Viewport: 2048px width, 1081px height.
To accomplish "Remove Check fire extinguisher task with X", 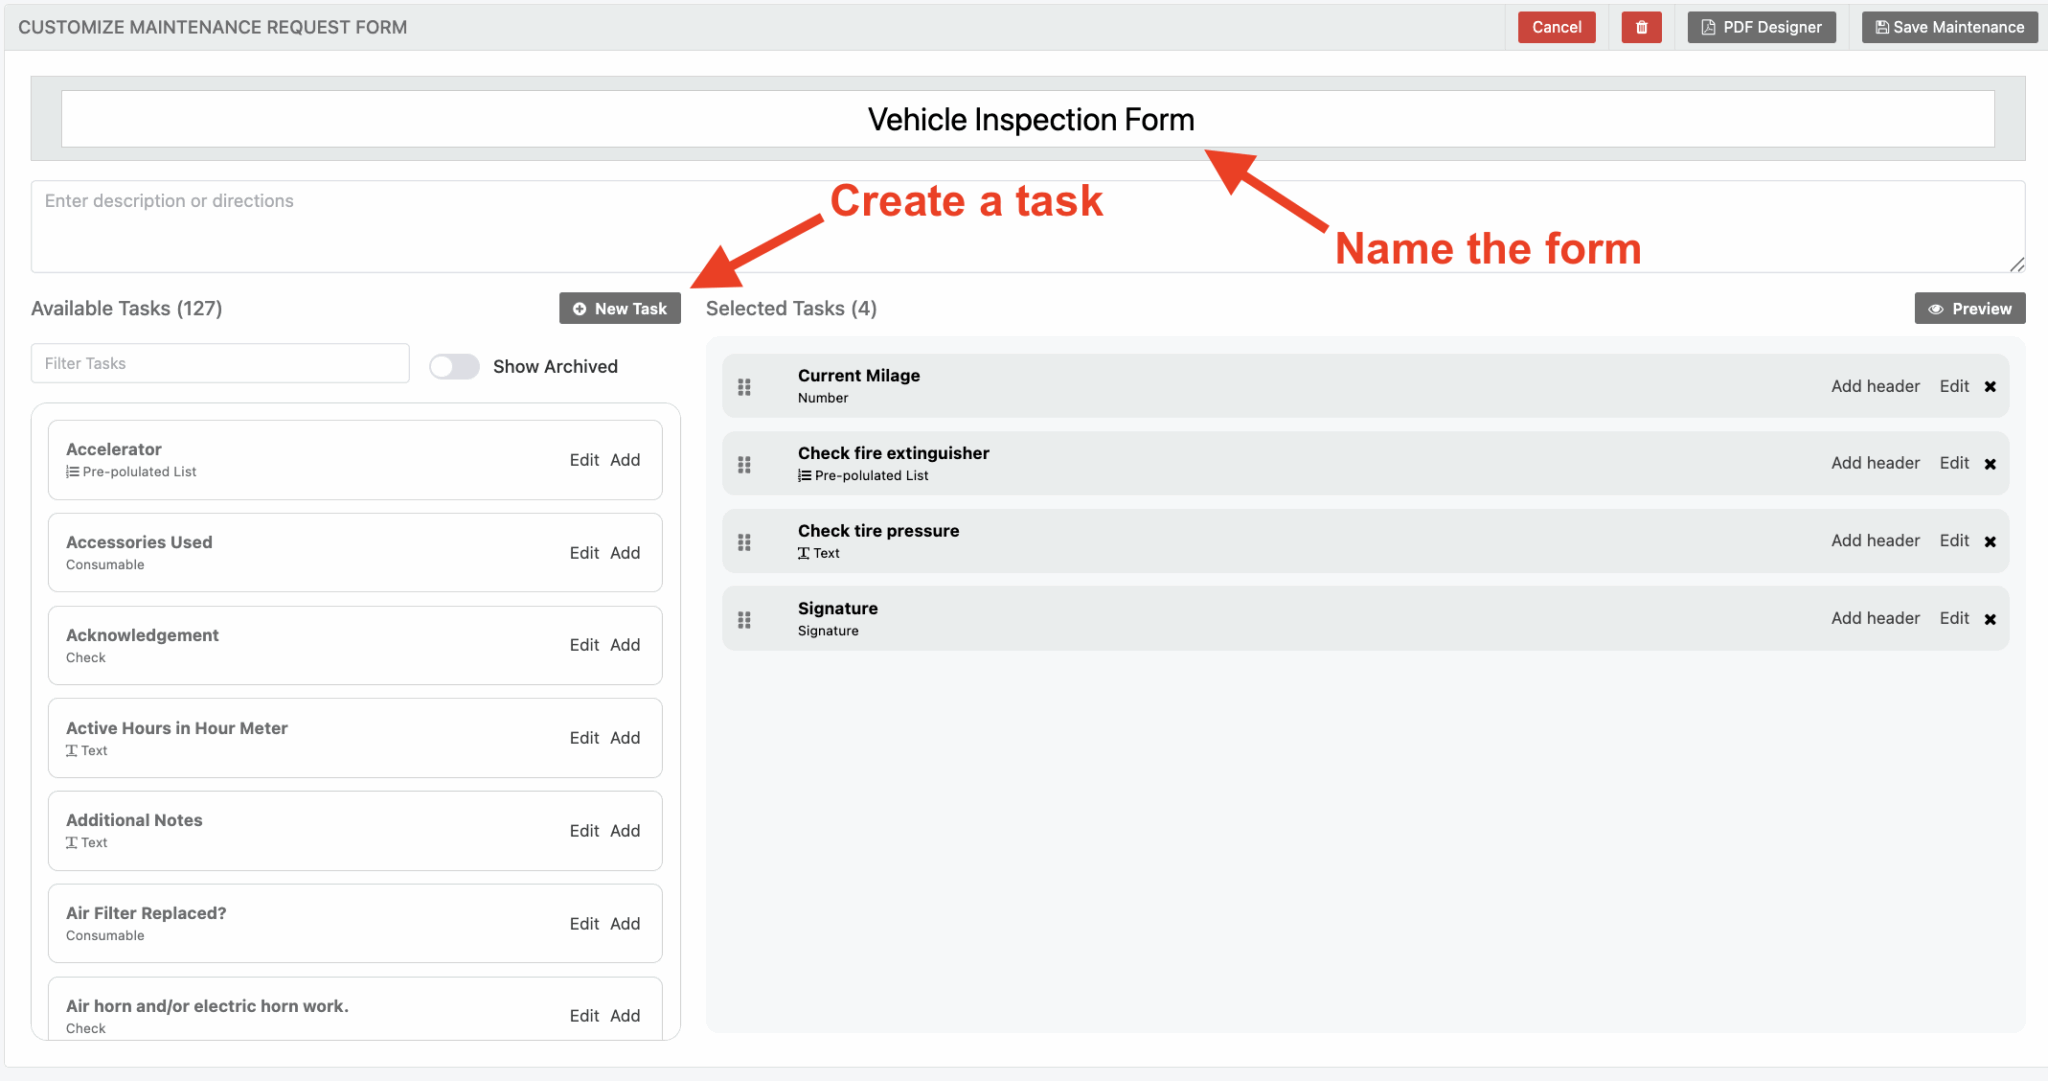I will [x=1990, y=464].
